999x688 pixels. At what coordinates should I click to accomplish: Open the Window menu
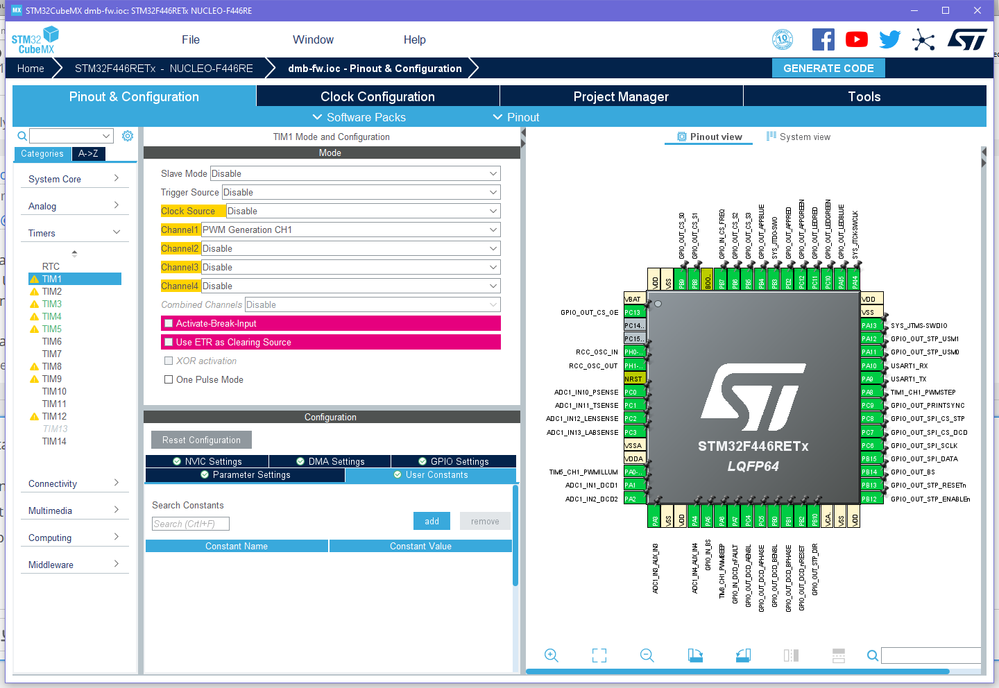[313, 39]
